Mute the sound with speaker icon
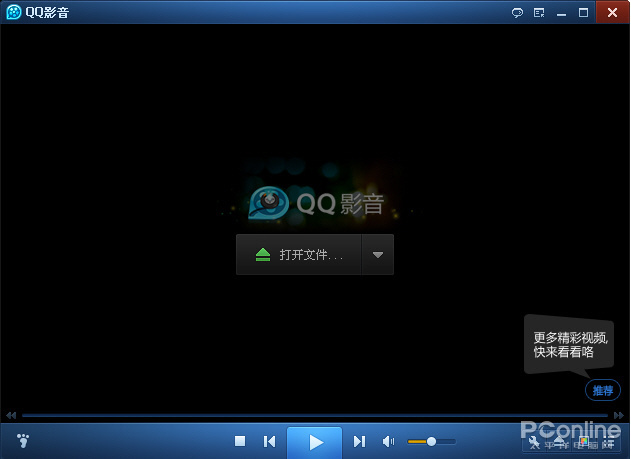631x459 pixels. click(x=388, y=441)
